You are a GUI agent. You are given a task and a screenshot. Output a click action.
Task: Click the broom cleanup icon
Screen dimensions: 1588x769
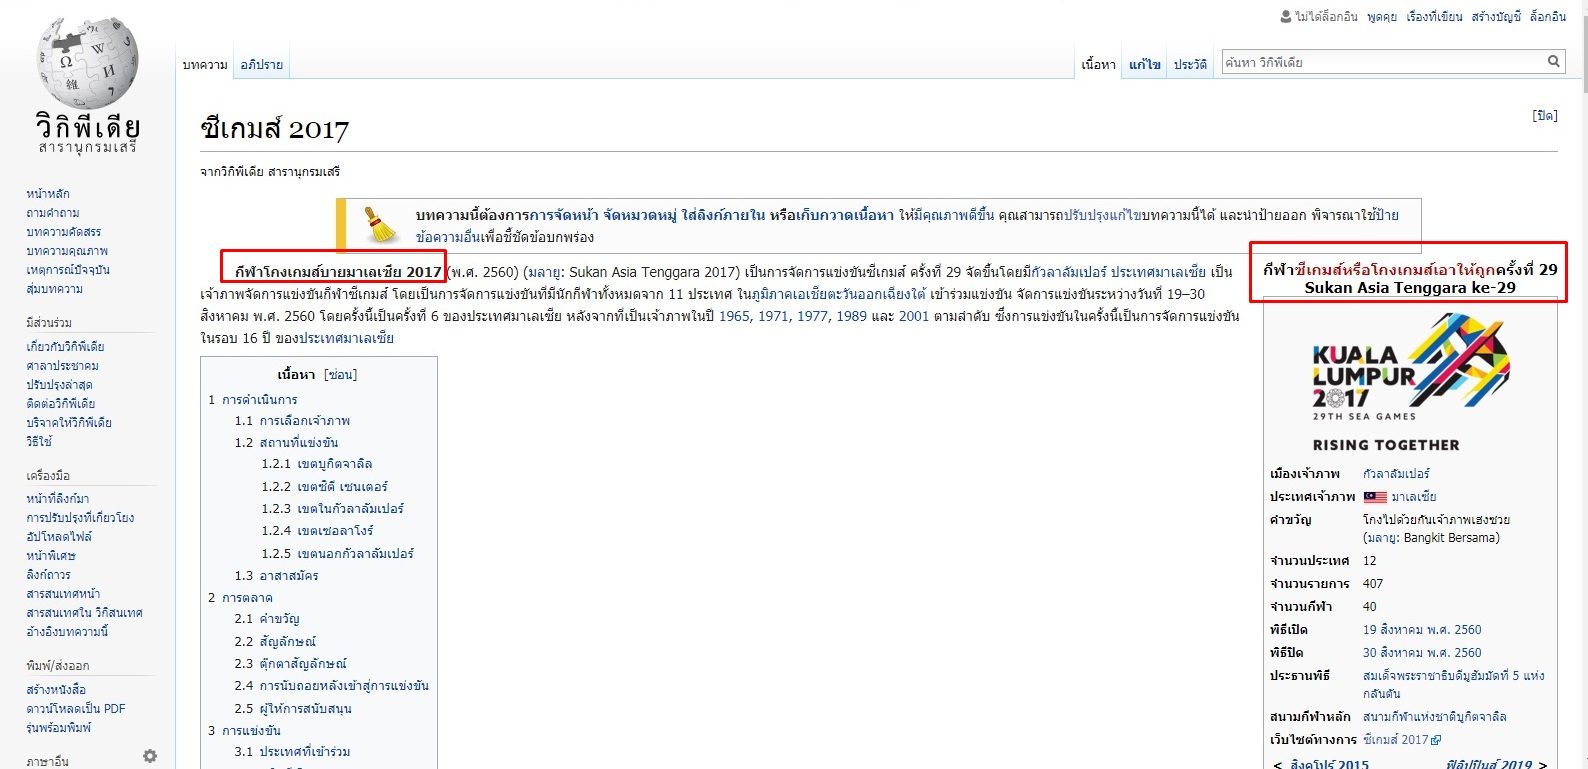pos(380,226)
